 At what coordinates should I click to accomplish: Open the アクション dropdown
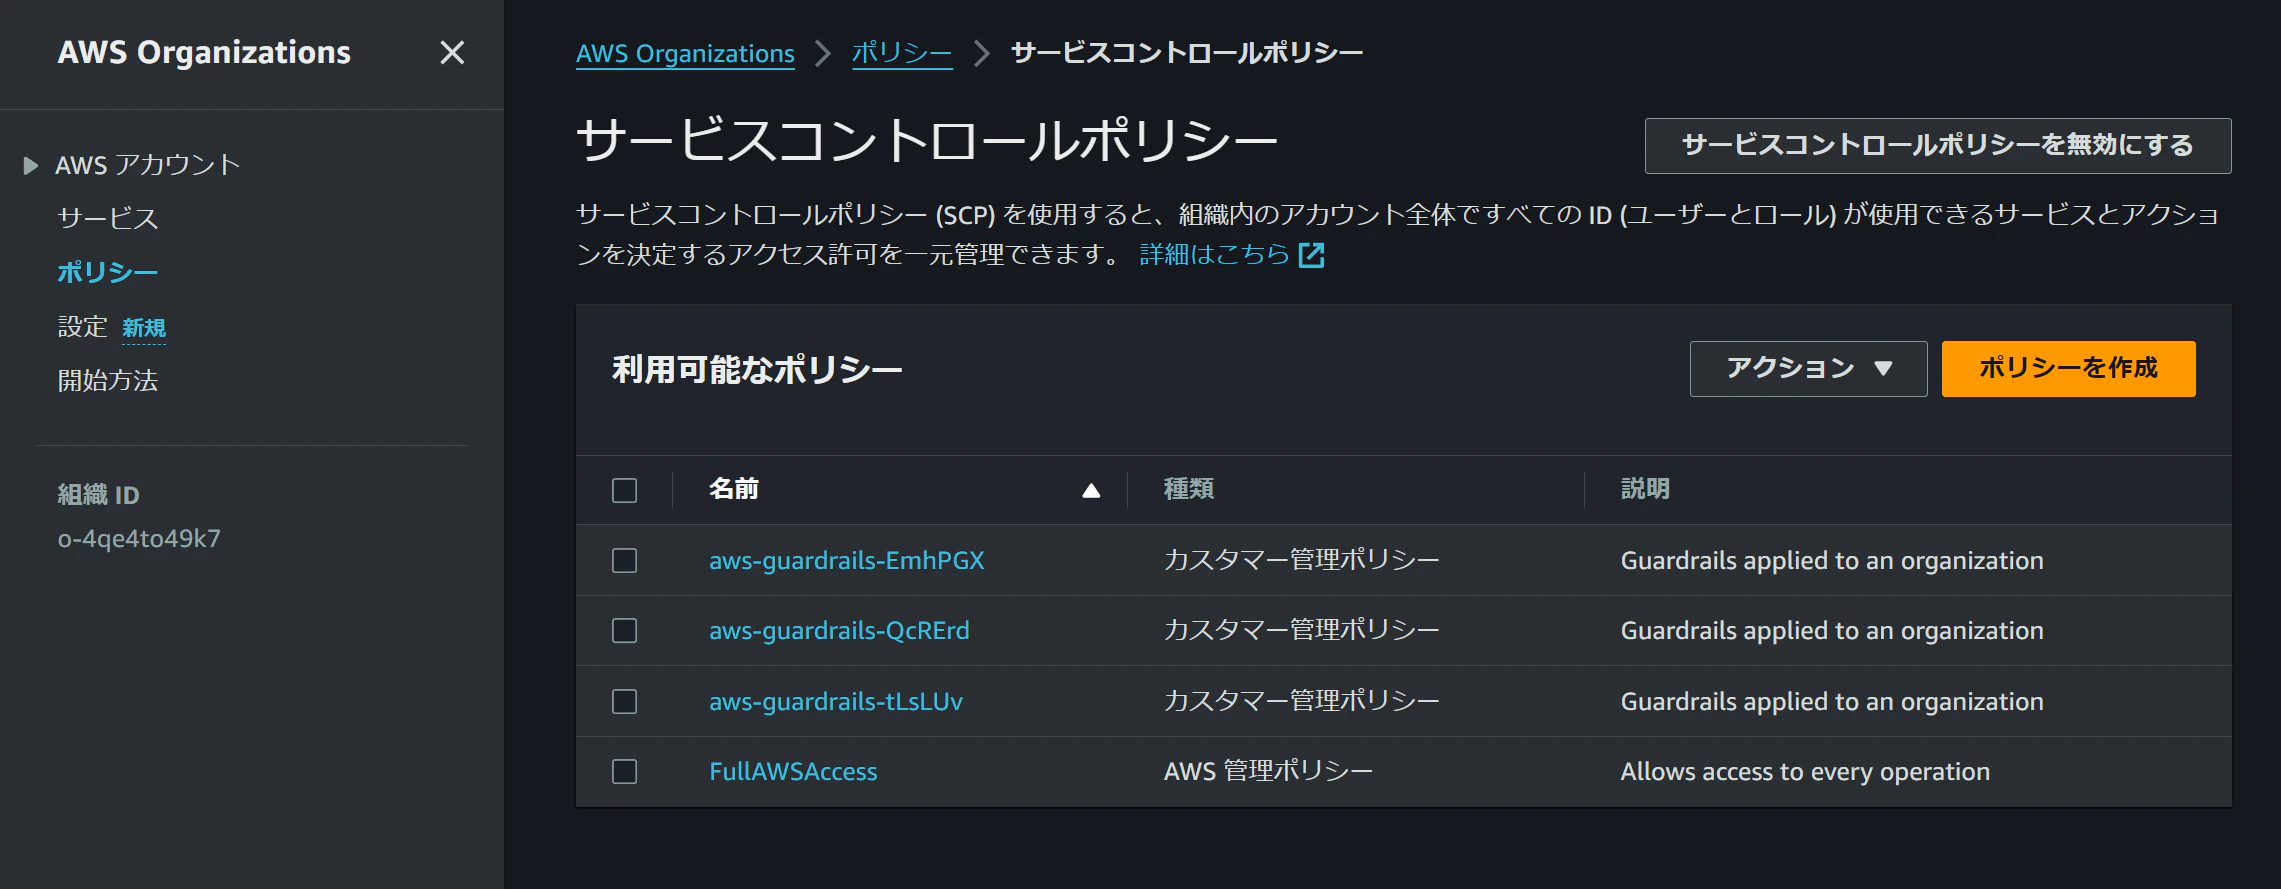[1808, 369]
